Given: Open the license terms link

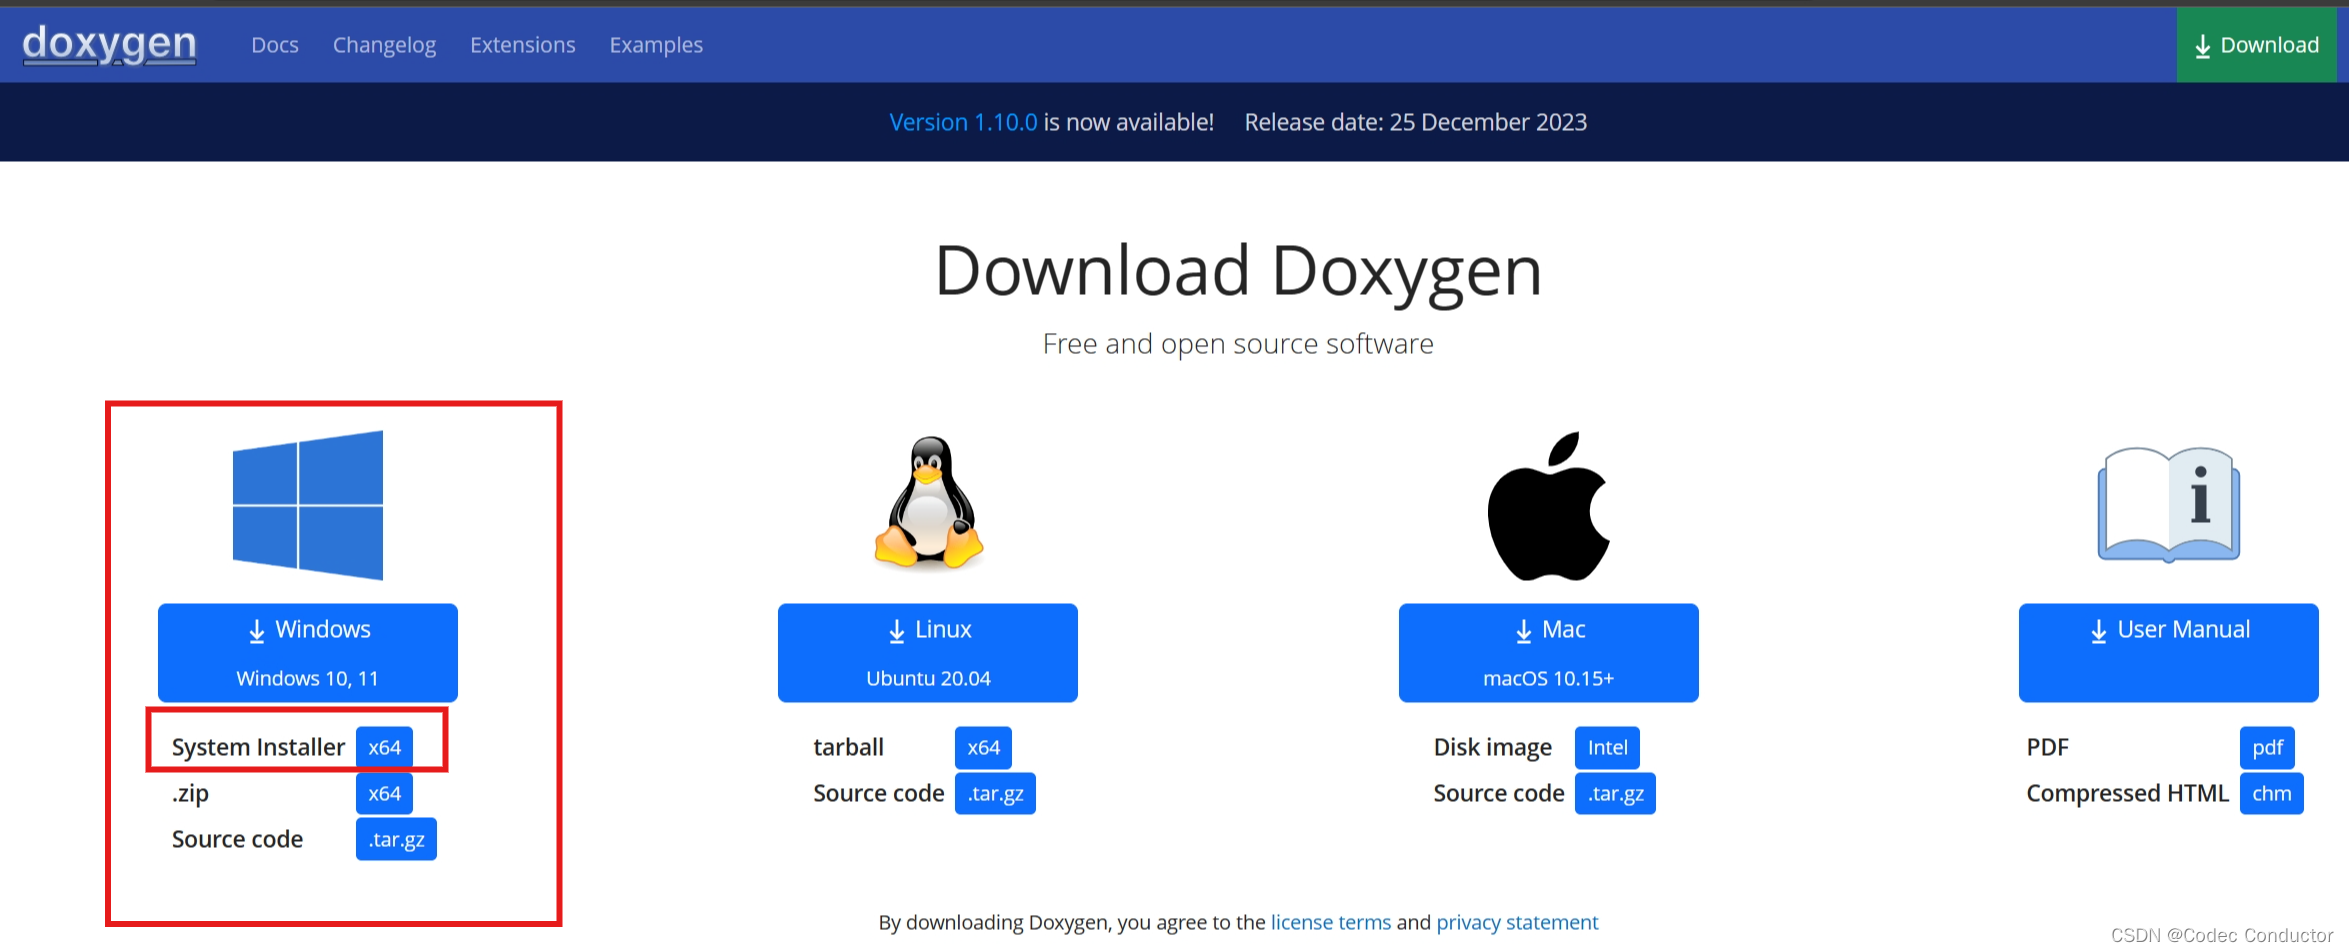Looking at the screenshot, I should click(x=1330, y=922).
